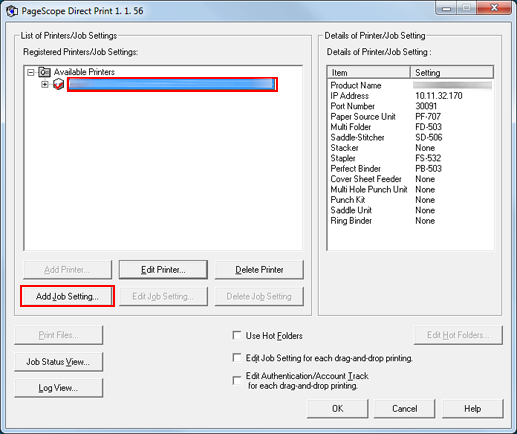Select the Paper Source Unit row
The height and width of the screenshot is (434, 517).
point(411,117)
